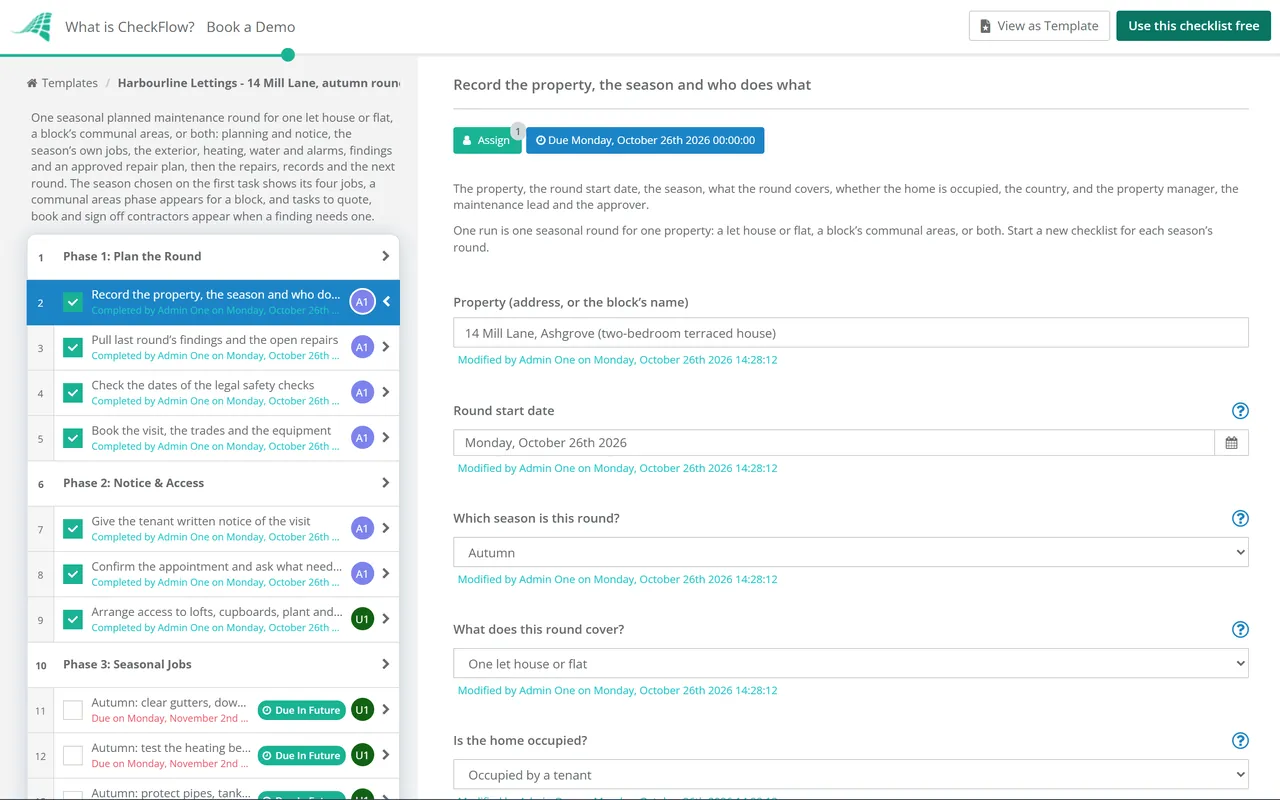This screenshot has height=800, width=1280.
Task: Click the home icon beside Templates breadcrumb
Action: [32, 83]
